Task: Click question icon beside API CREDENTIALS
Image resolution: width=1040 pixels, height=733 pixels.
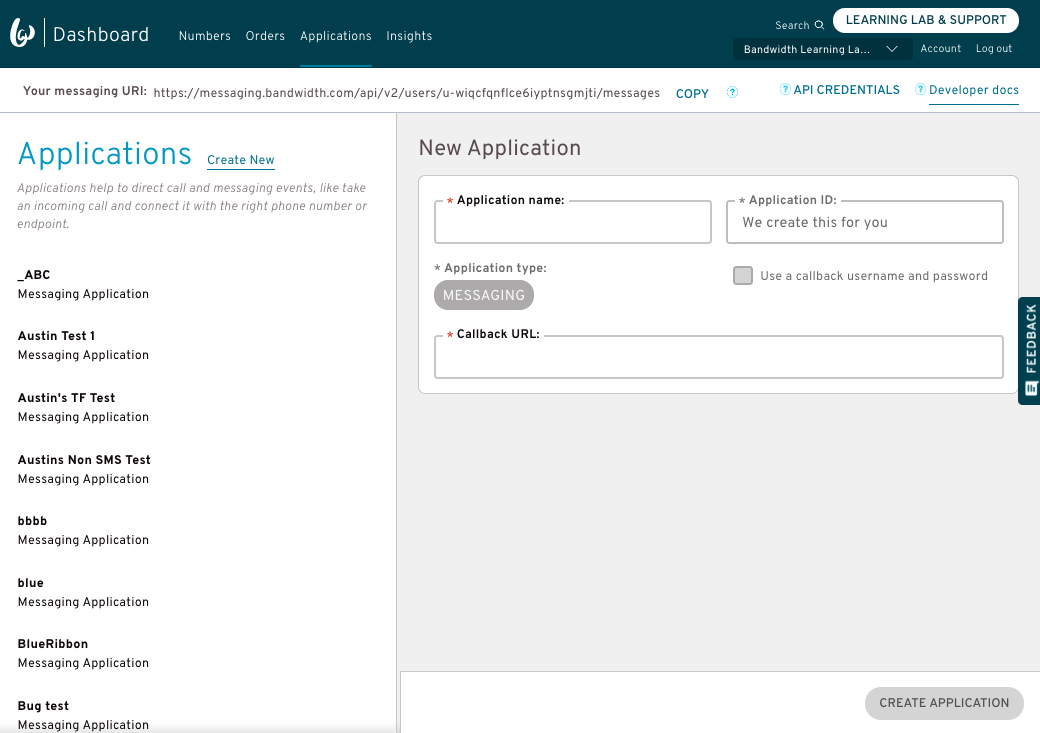Action: [x=785, y=90]
